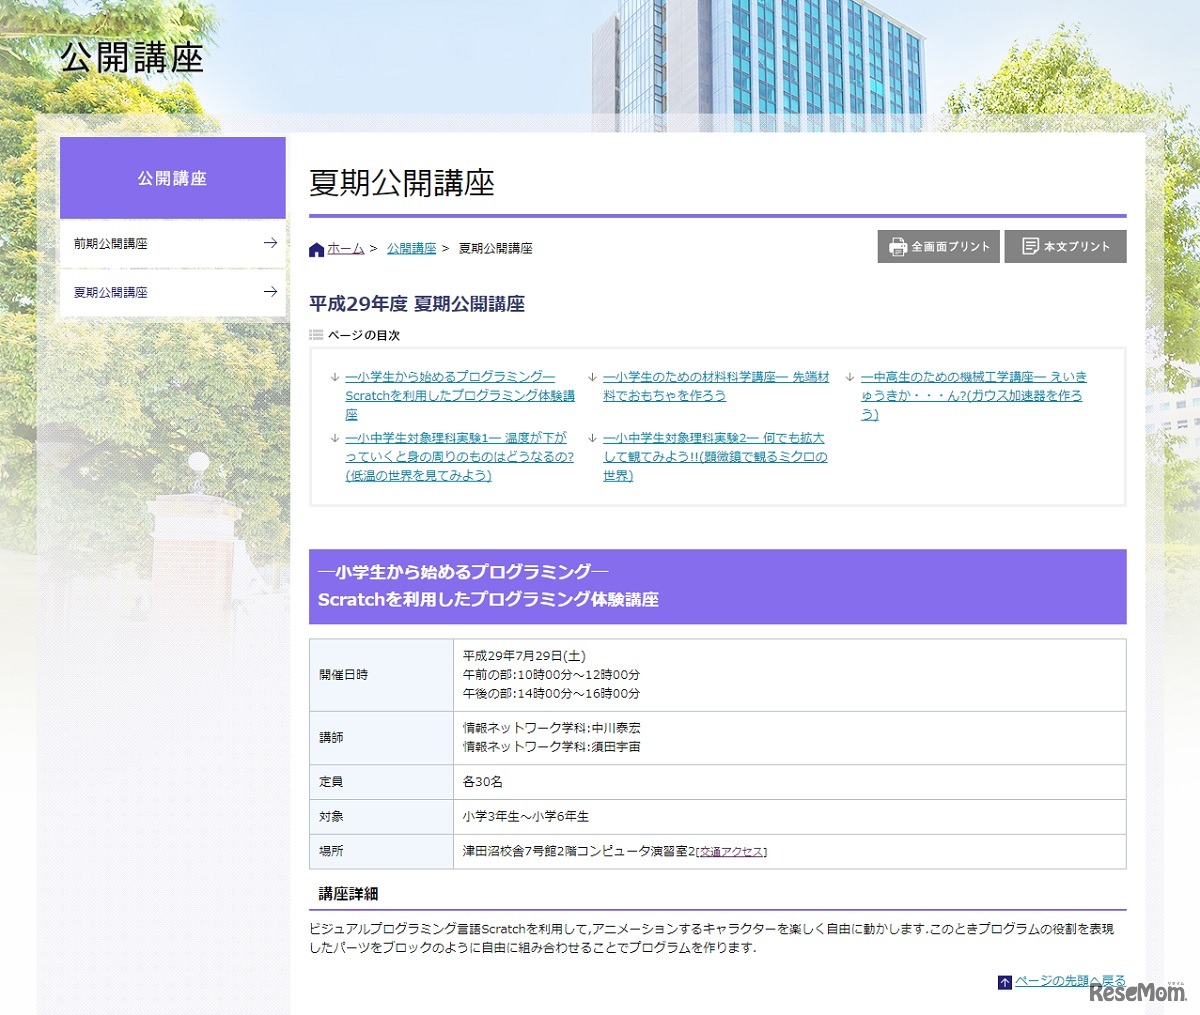Click the printer icon for 全画面プリント

[897, 247]
